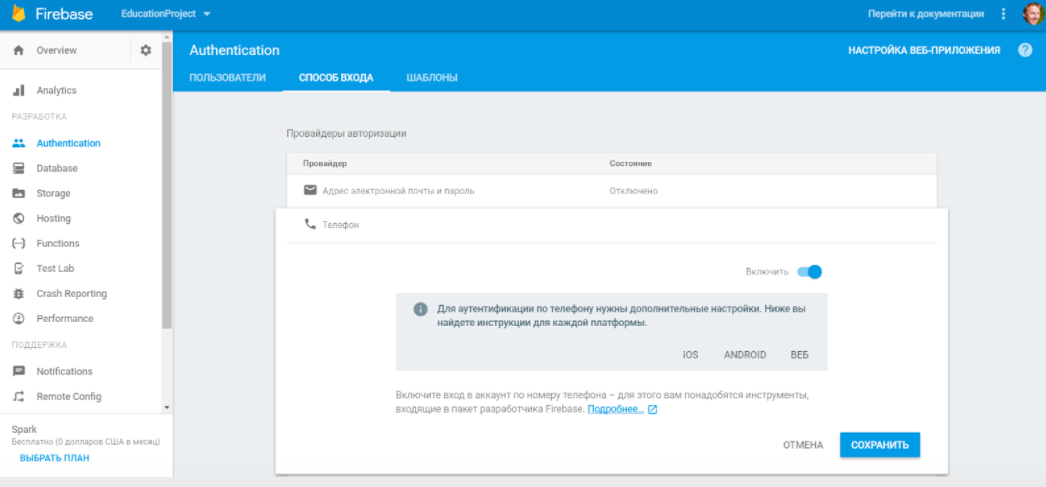
Task: Click the ОТМЕНА button
Action: [803, 445]
